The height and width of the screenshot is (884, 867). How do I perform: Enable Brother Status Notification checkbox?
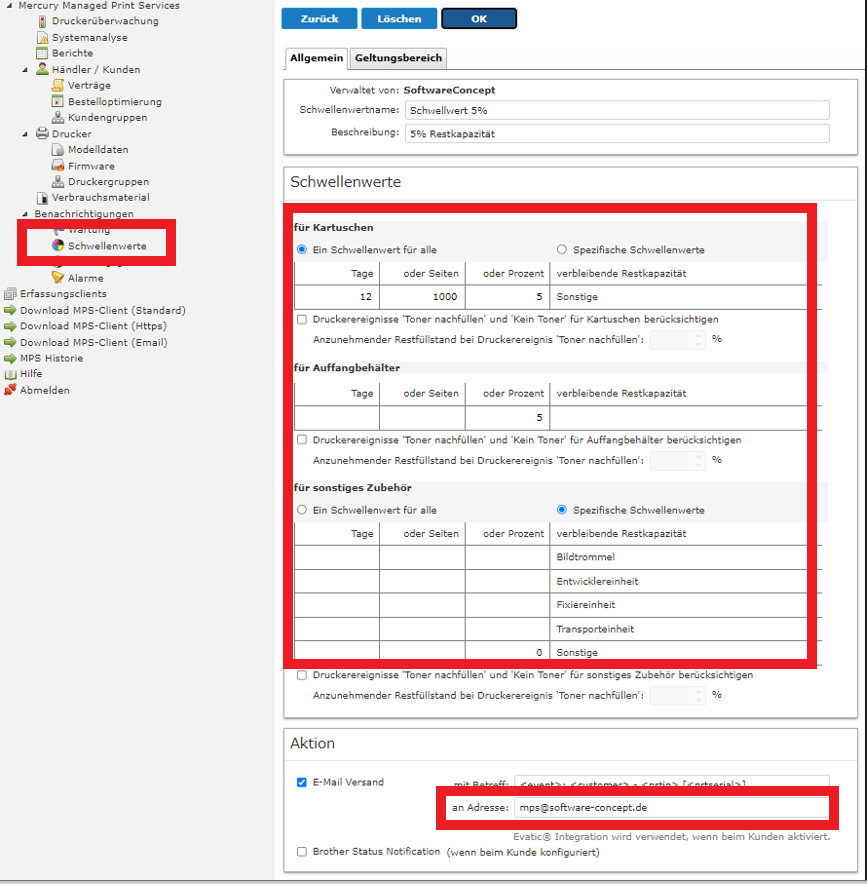coord(302,852)
